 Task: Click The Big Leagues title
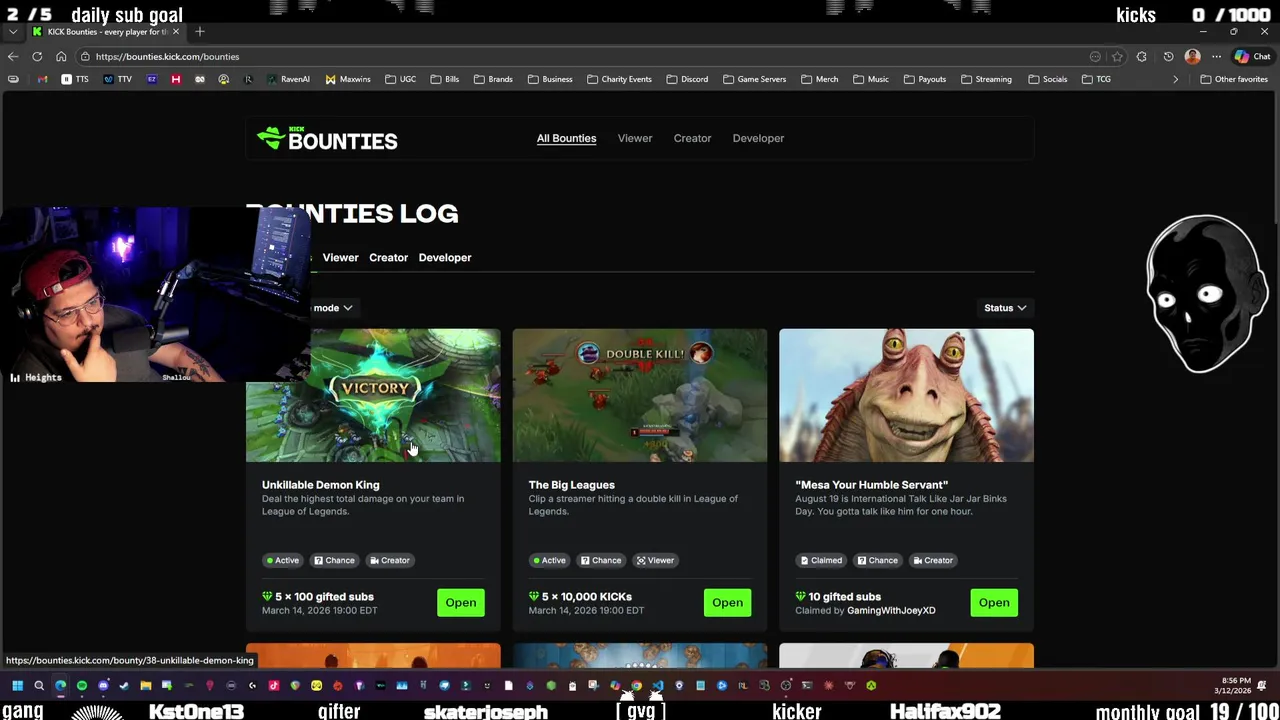click(x=571, y=485)
